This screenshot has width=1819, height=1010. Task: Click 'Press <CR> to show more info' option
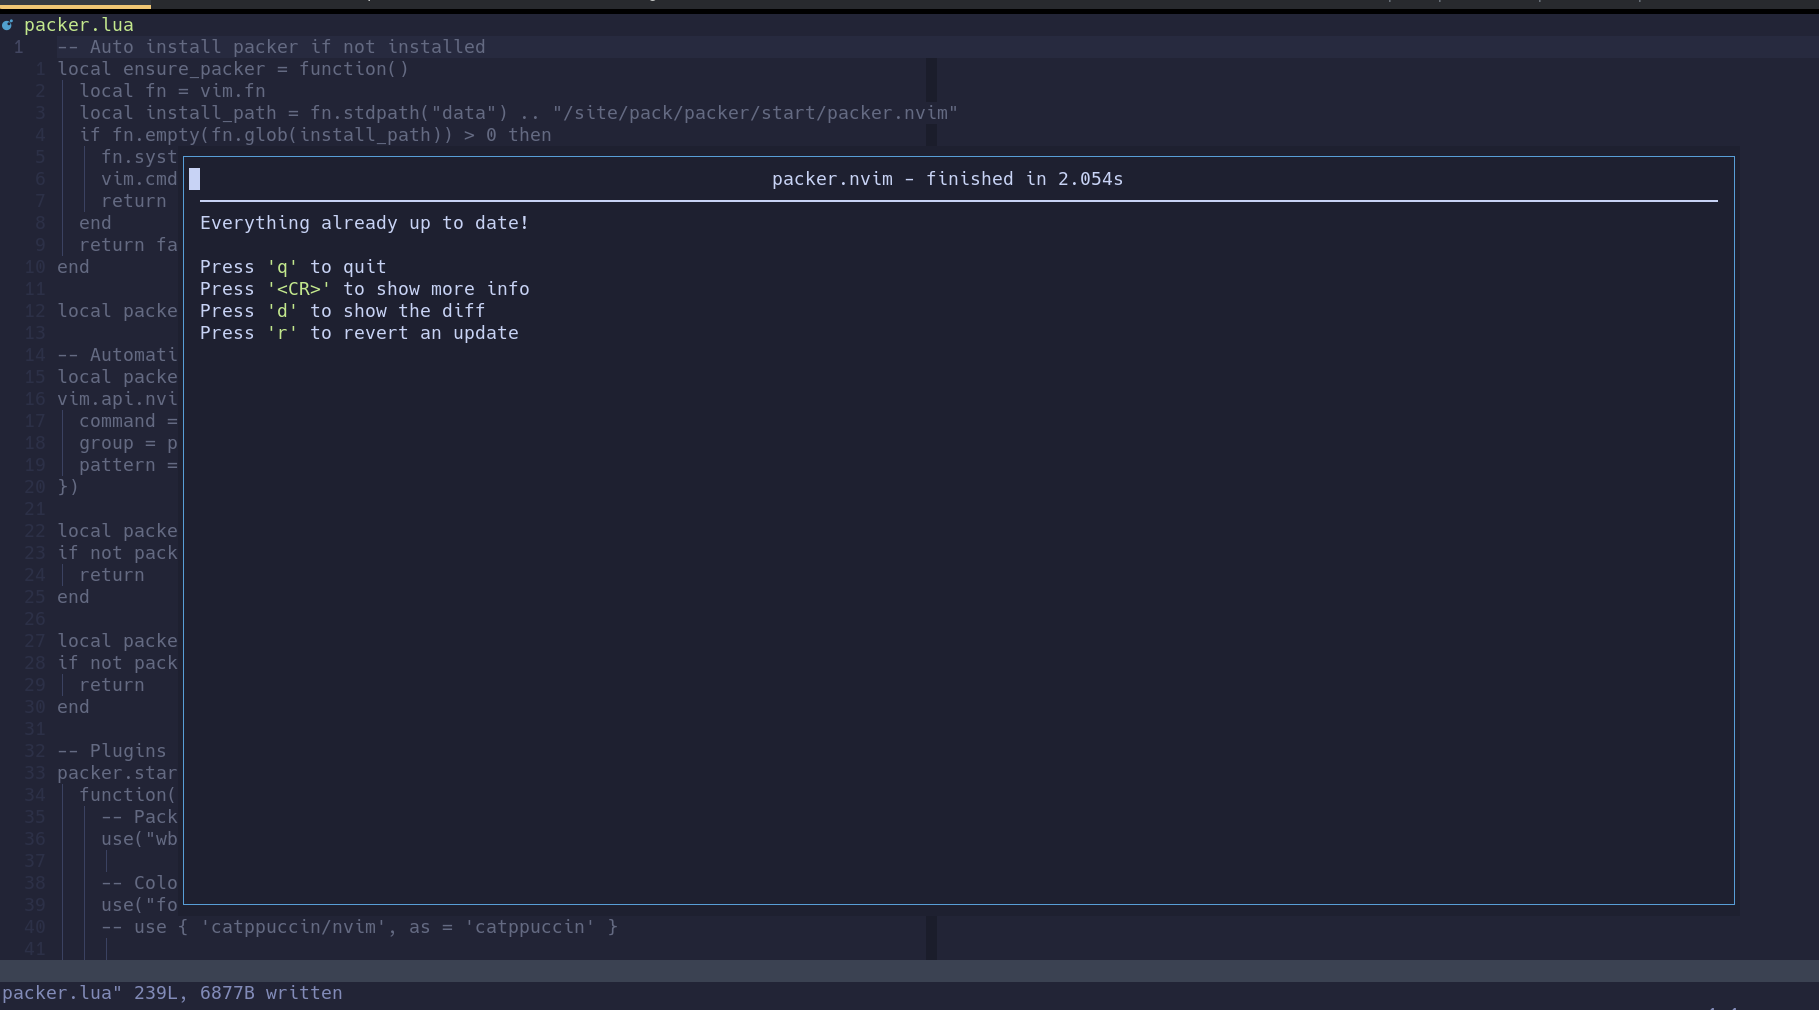tap(364, 288)
